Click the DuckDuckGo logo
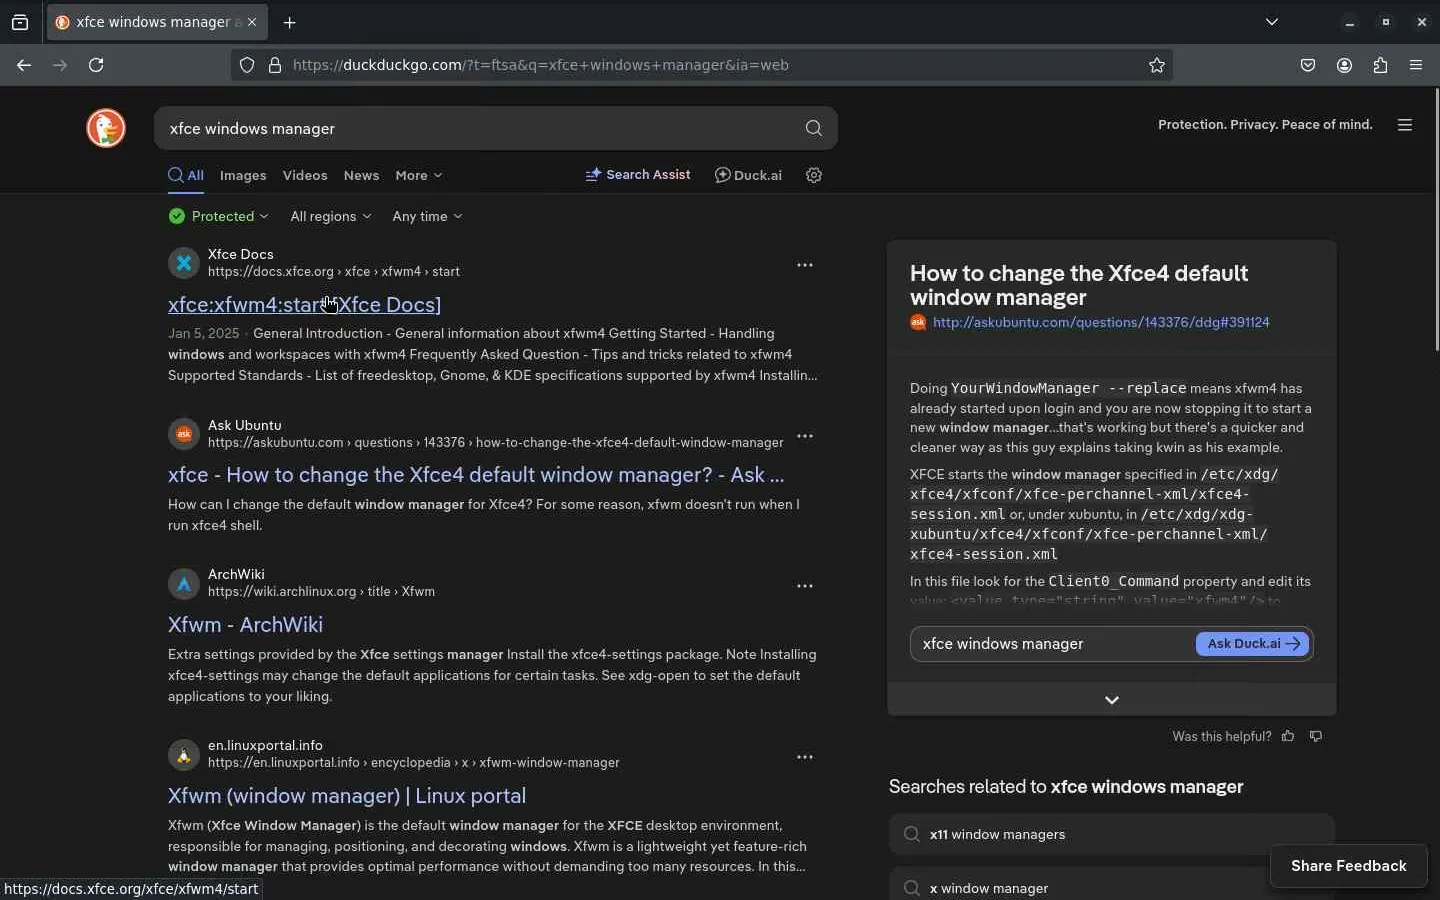Screen dimensions: 1440x900 pyautogui.click(x=106, y=128)
